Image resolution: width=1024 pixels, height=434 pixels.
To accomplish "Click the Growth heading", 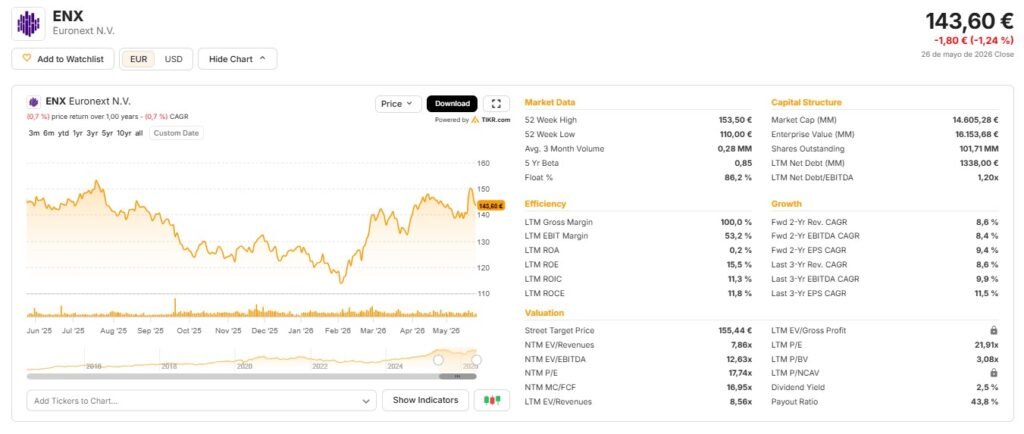I will click(786, 204).
